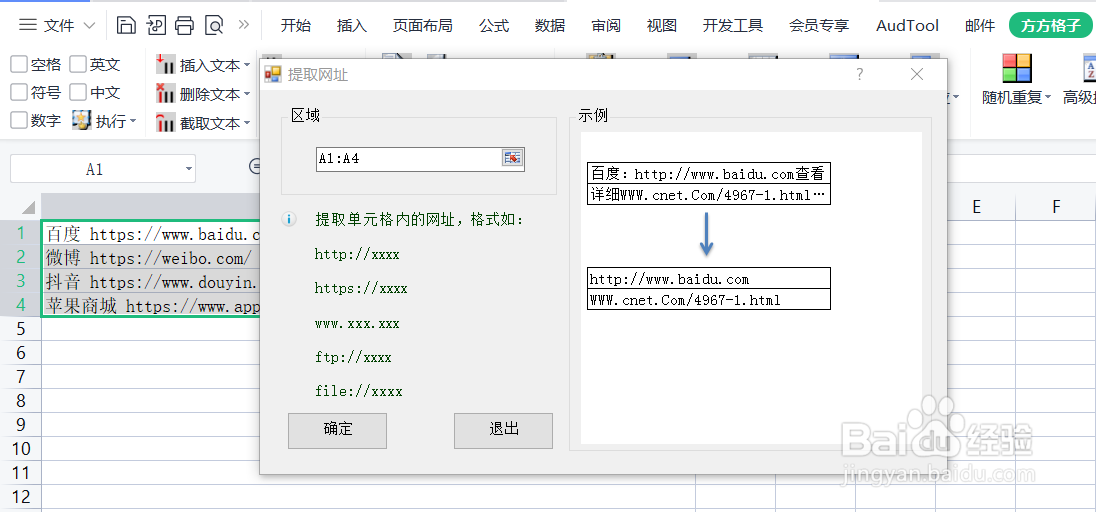Image resolution: width=1096 pixels, height=512 pixels.
Task: Switch to the 数据 tab
Action: click(550, 26)
